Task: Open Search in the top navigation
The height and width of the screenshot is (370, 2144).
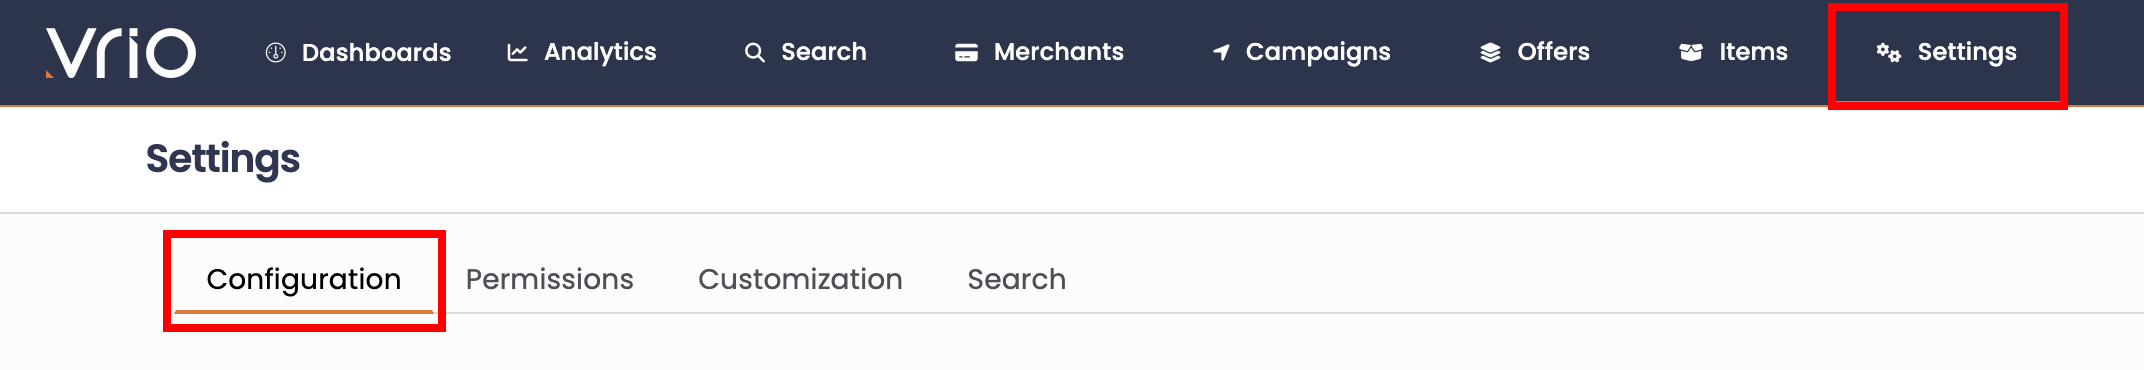Action: coord(824,52)
